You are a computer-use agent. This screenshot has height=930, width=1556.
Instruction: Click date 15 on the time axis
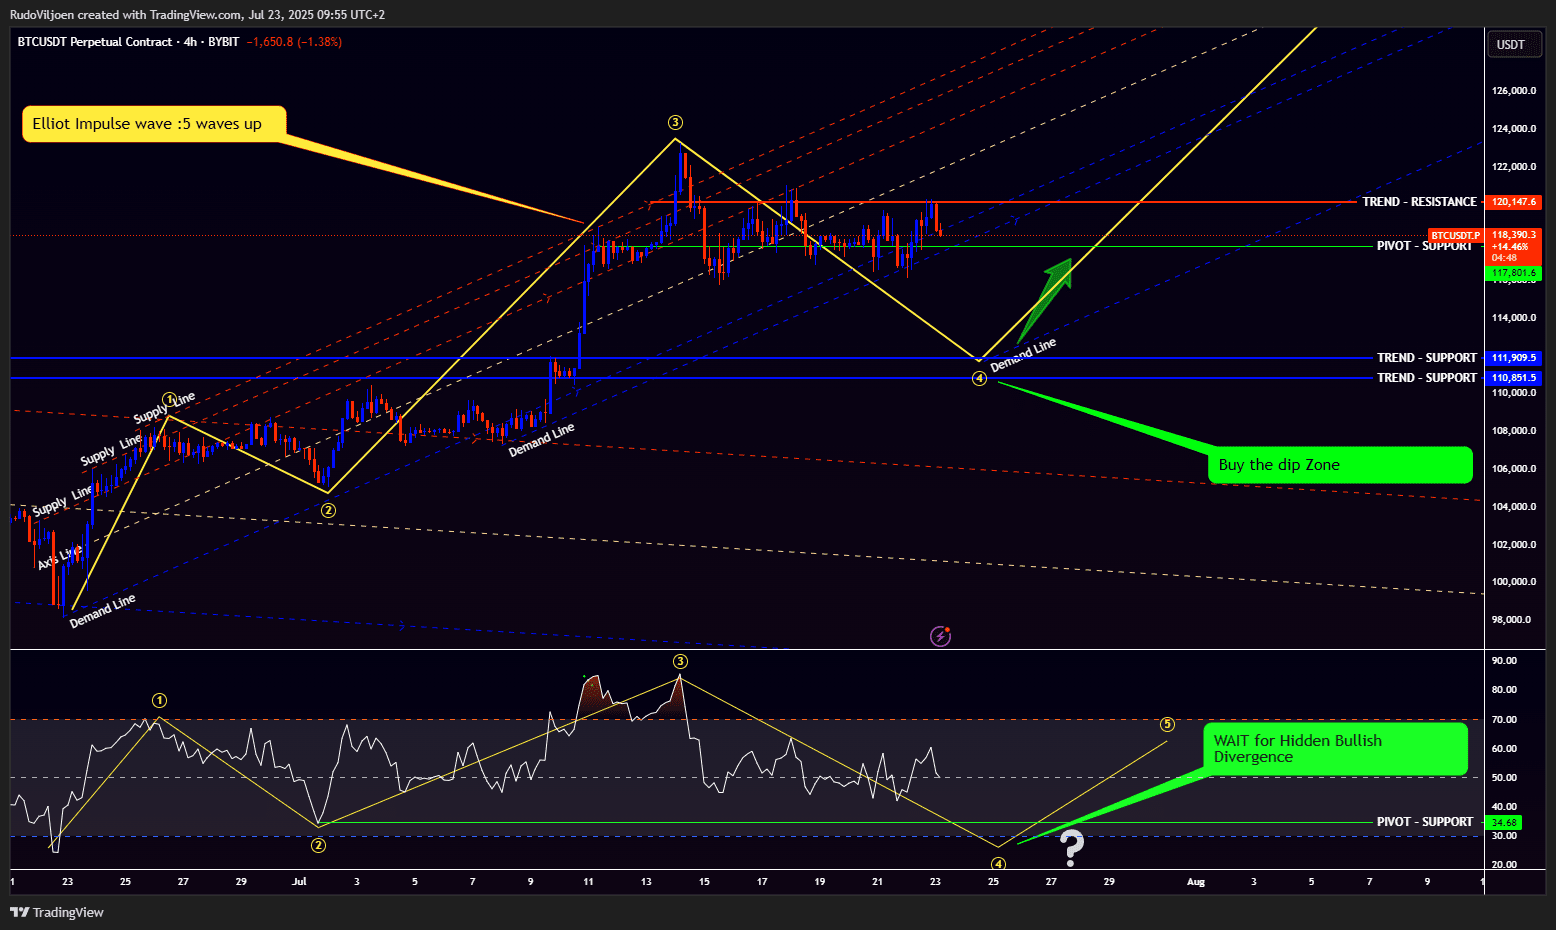click(704, 882)
